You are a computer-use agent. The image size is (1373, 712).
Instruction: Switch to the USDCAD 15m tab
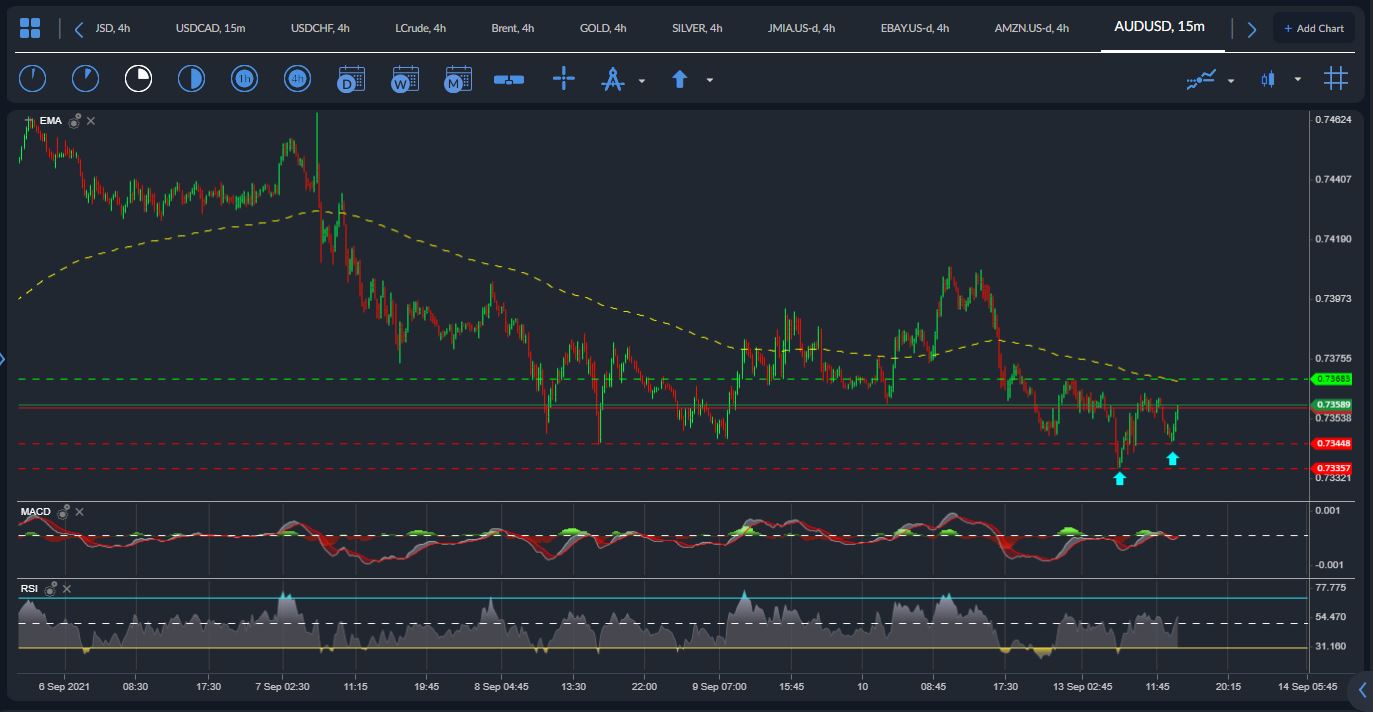pos(210,28)
